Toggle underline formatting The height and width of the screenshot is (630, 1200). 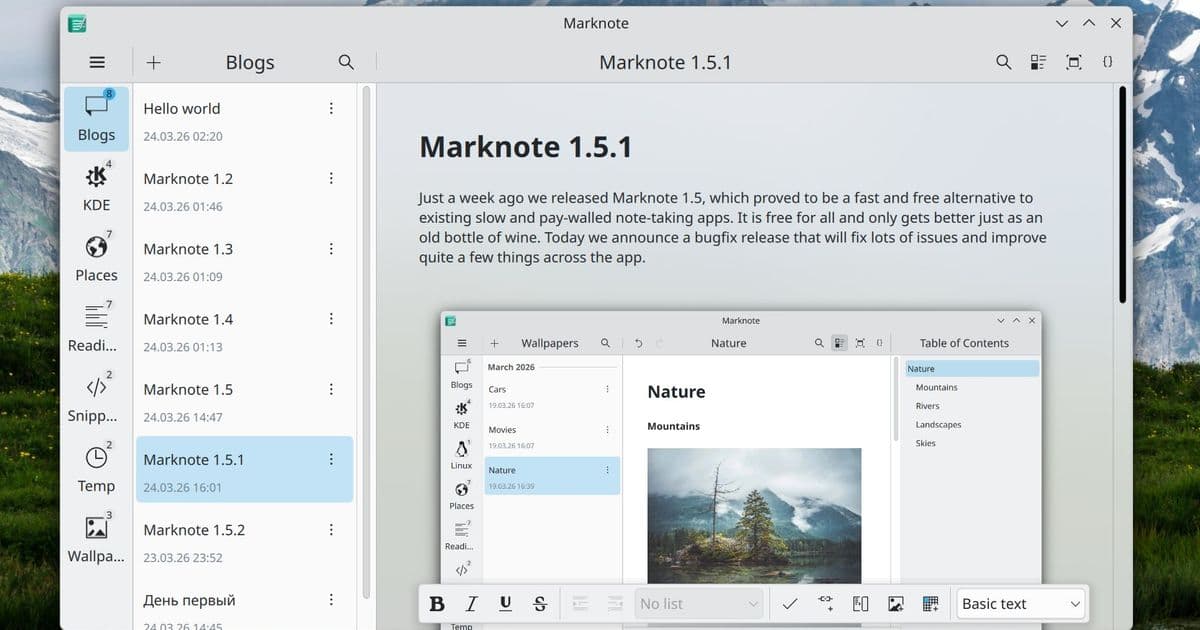click(x=505, y=604)
